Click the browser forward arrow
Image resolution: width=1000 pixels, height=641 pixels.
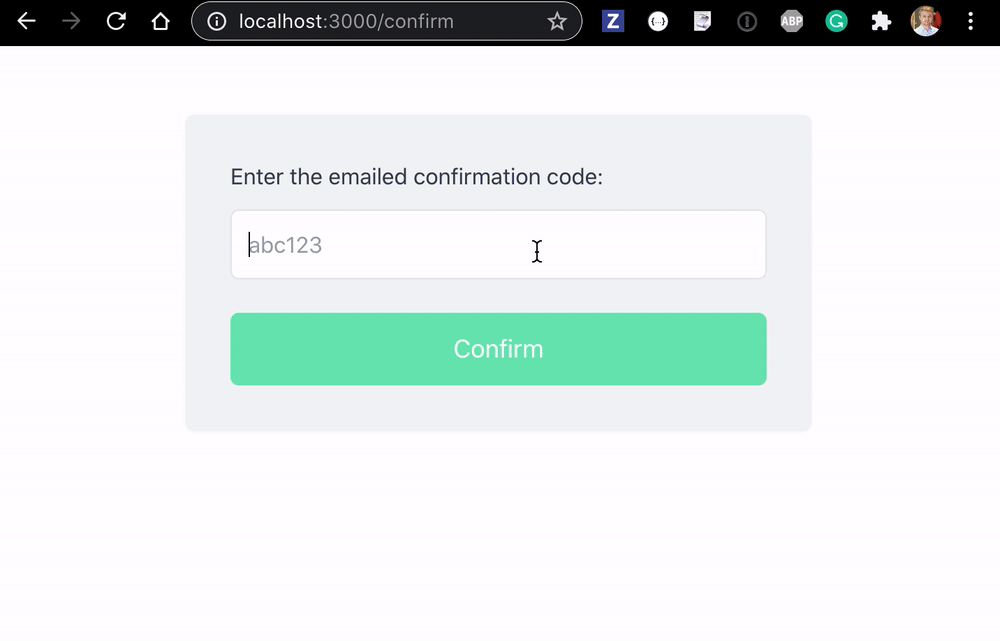(x=71, y=21)
